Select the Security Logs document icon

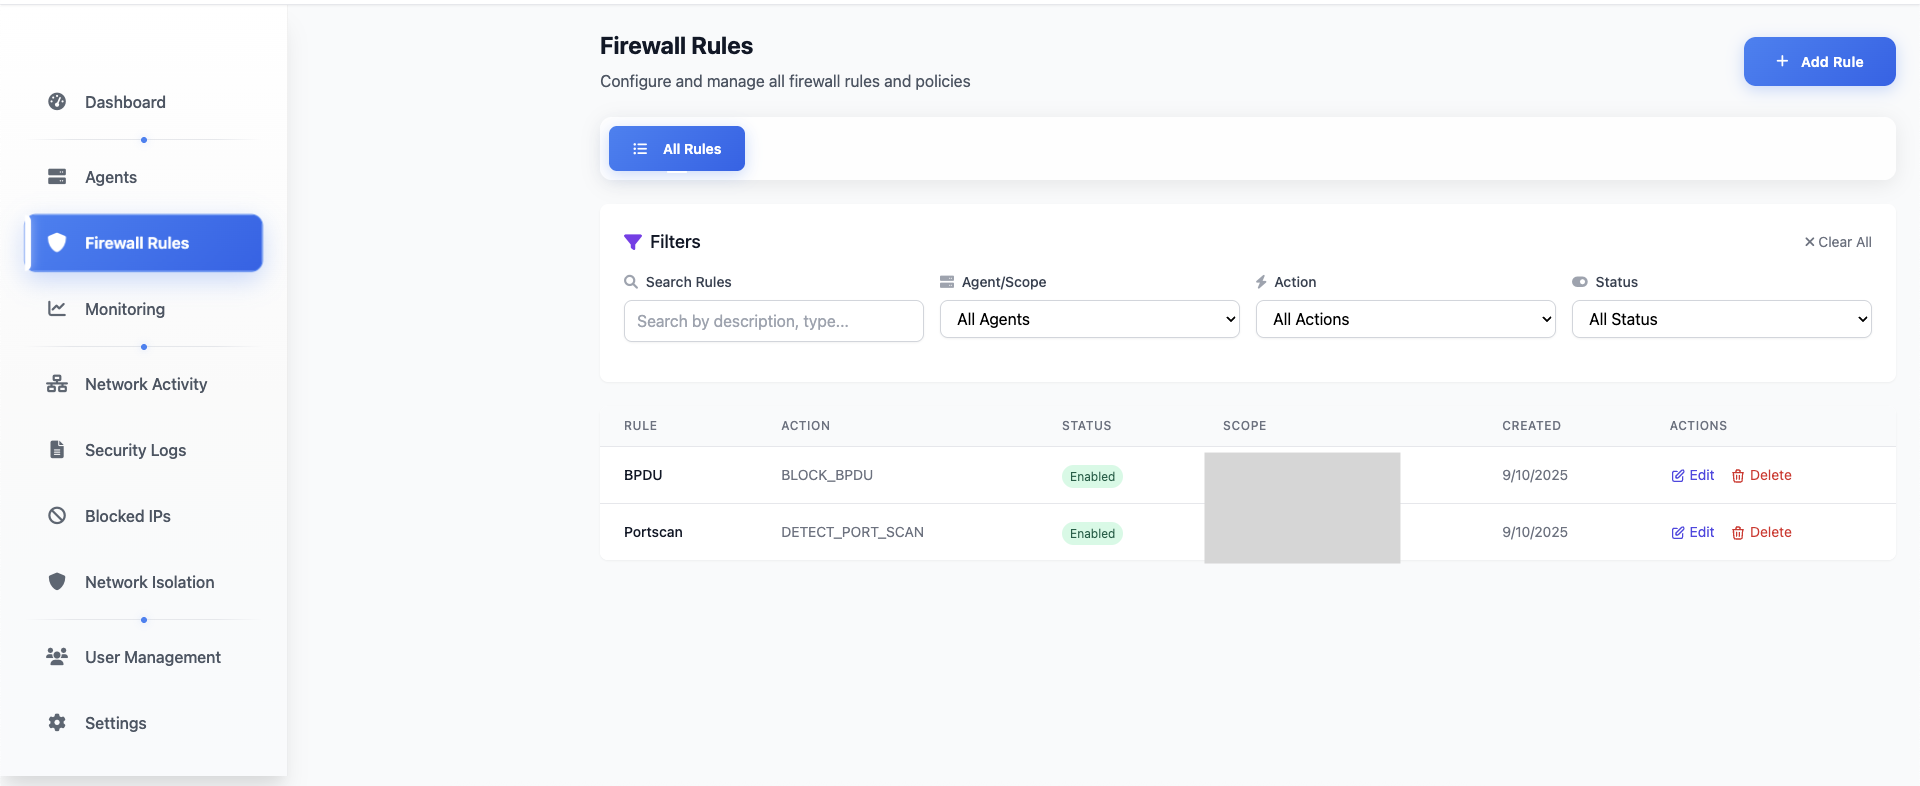pyautogui.click(x=57, y=450)
